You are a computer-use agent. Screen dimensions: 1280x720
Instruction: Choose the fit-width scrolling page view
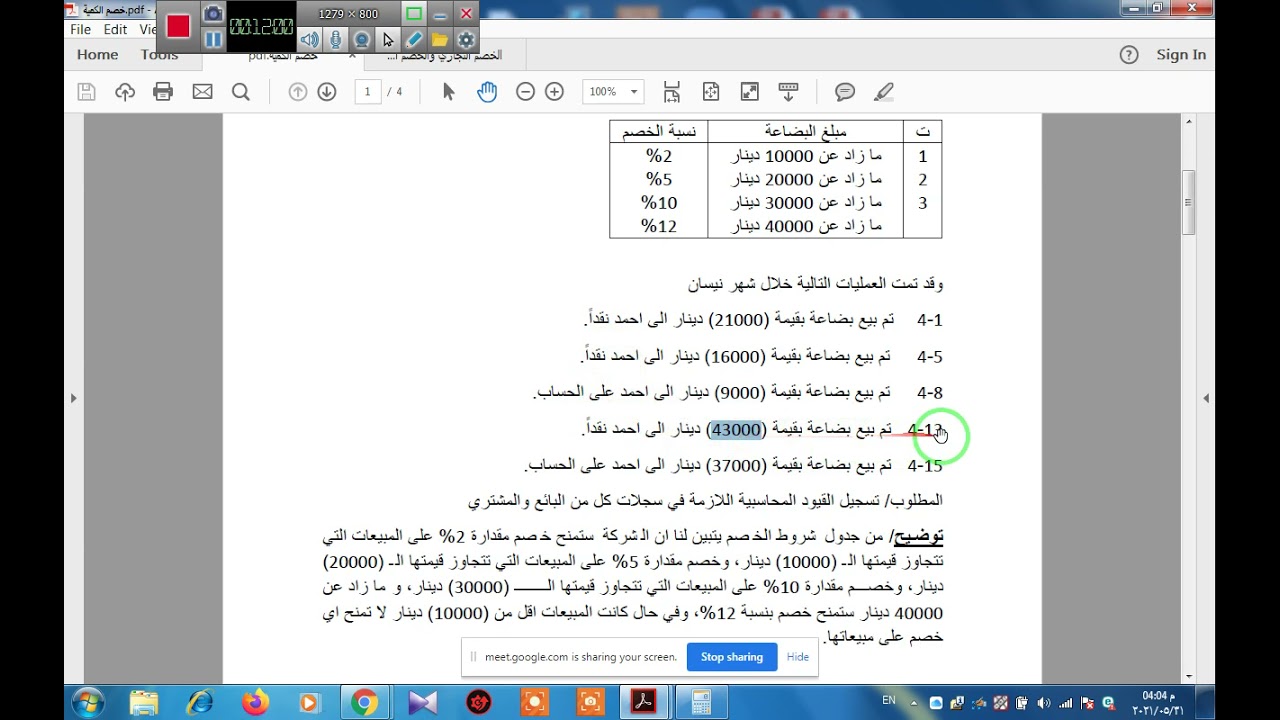click(672, 92)
